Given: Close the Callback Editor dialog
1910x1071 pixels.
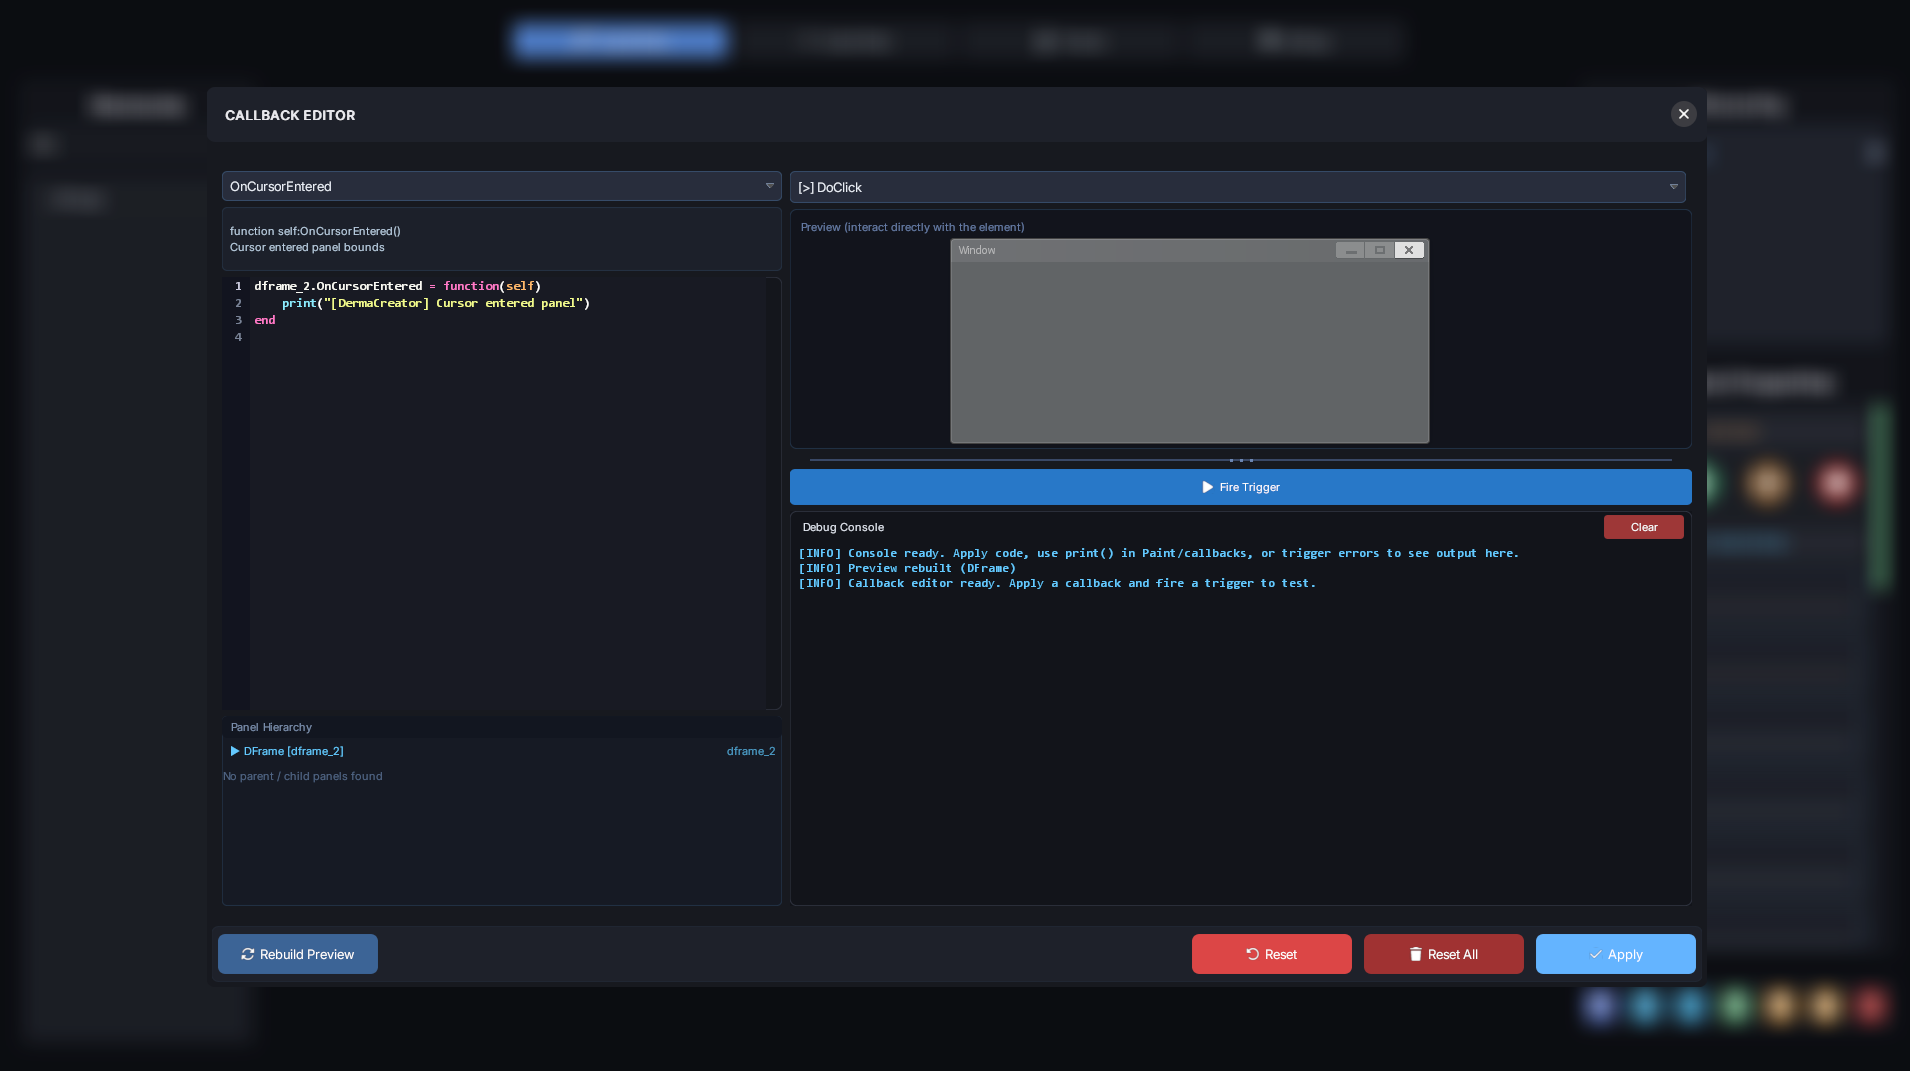Looking at the screenshot, I should 1684,114.
